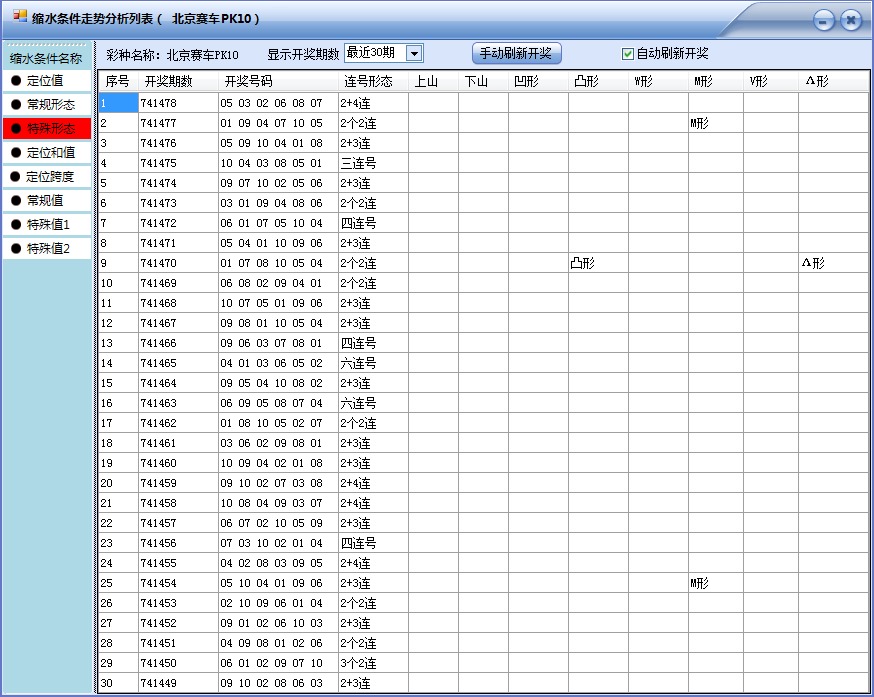Image resolution: width=874 pixels, height=697 pixels.
Task: Click the 缩水条件名称 panel header
Action: [x=44, y=58]
